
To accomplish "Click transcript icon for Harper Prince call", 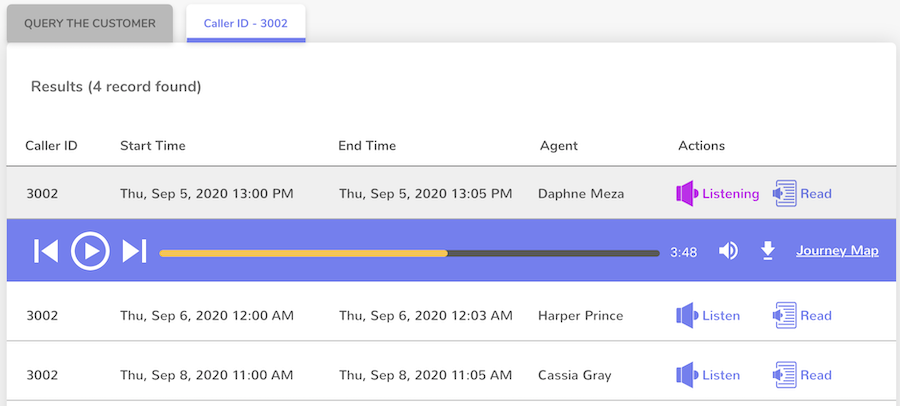I will [x=785, y=316].
